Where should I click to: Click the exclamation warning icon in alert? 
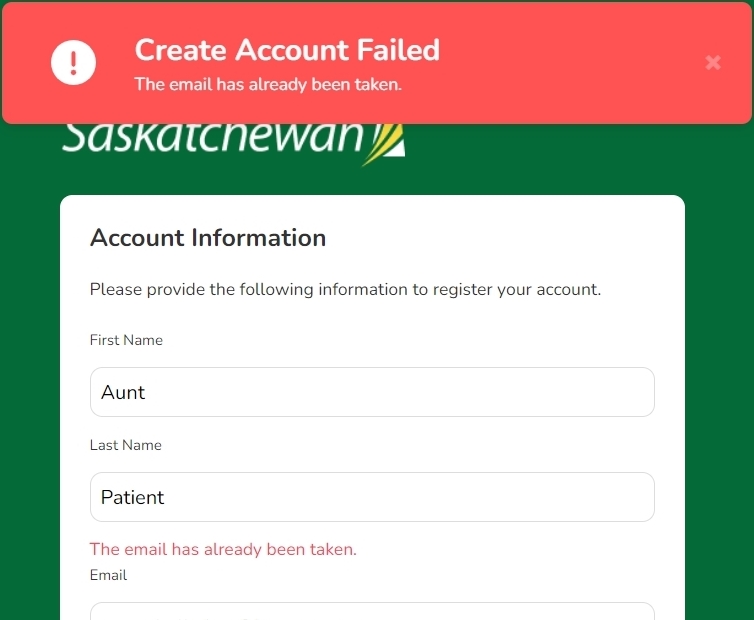(x=73, y=63)
